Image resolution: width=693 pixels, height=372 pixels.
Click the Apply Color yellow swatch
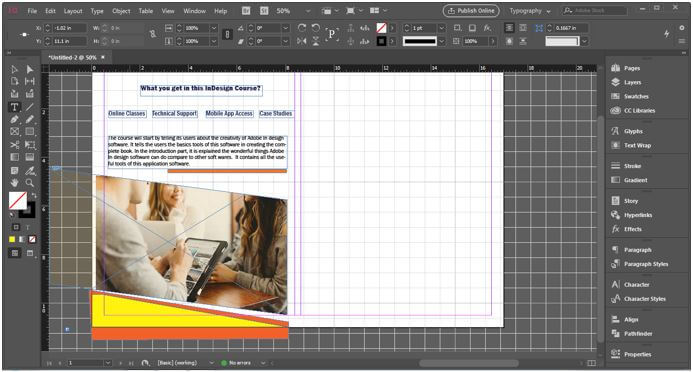[x=12, y=239]
